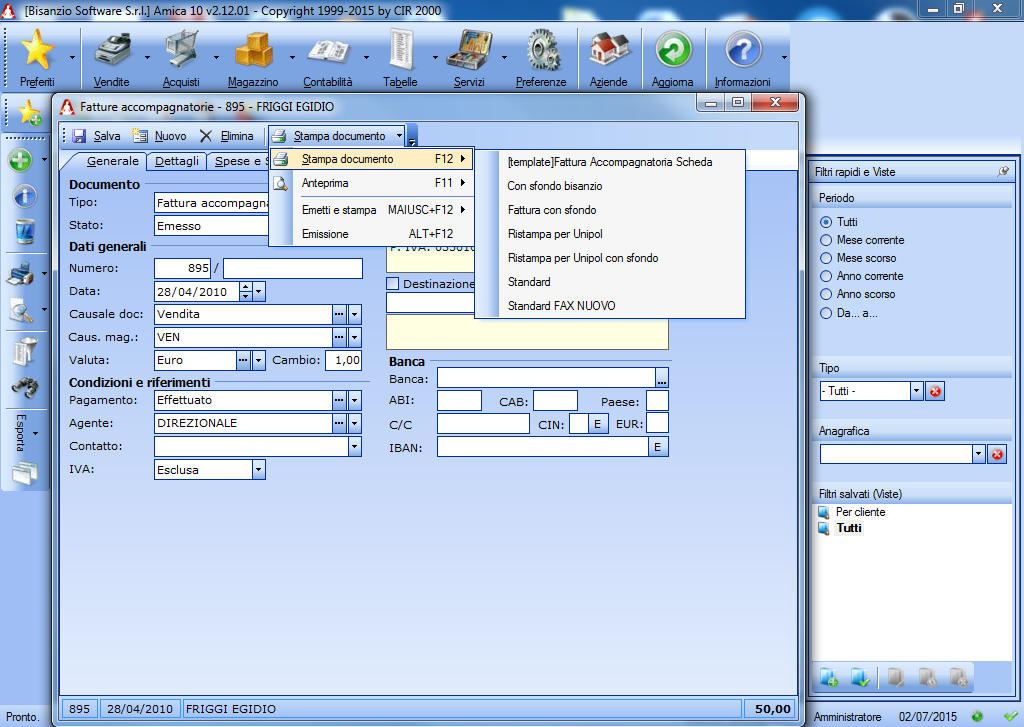The height and width of the screenshot is (727, 1024).
Task: Toggle the Destinazione checkbox
Action: tap(392, 283)
